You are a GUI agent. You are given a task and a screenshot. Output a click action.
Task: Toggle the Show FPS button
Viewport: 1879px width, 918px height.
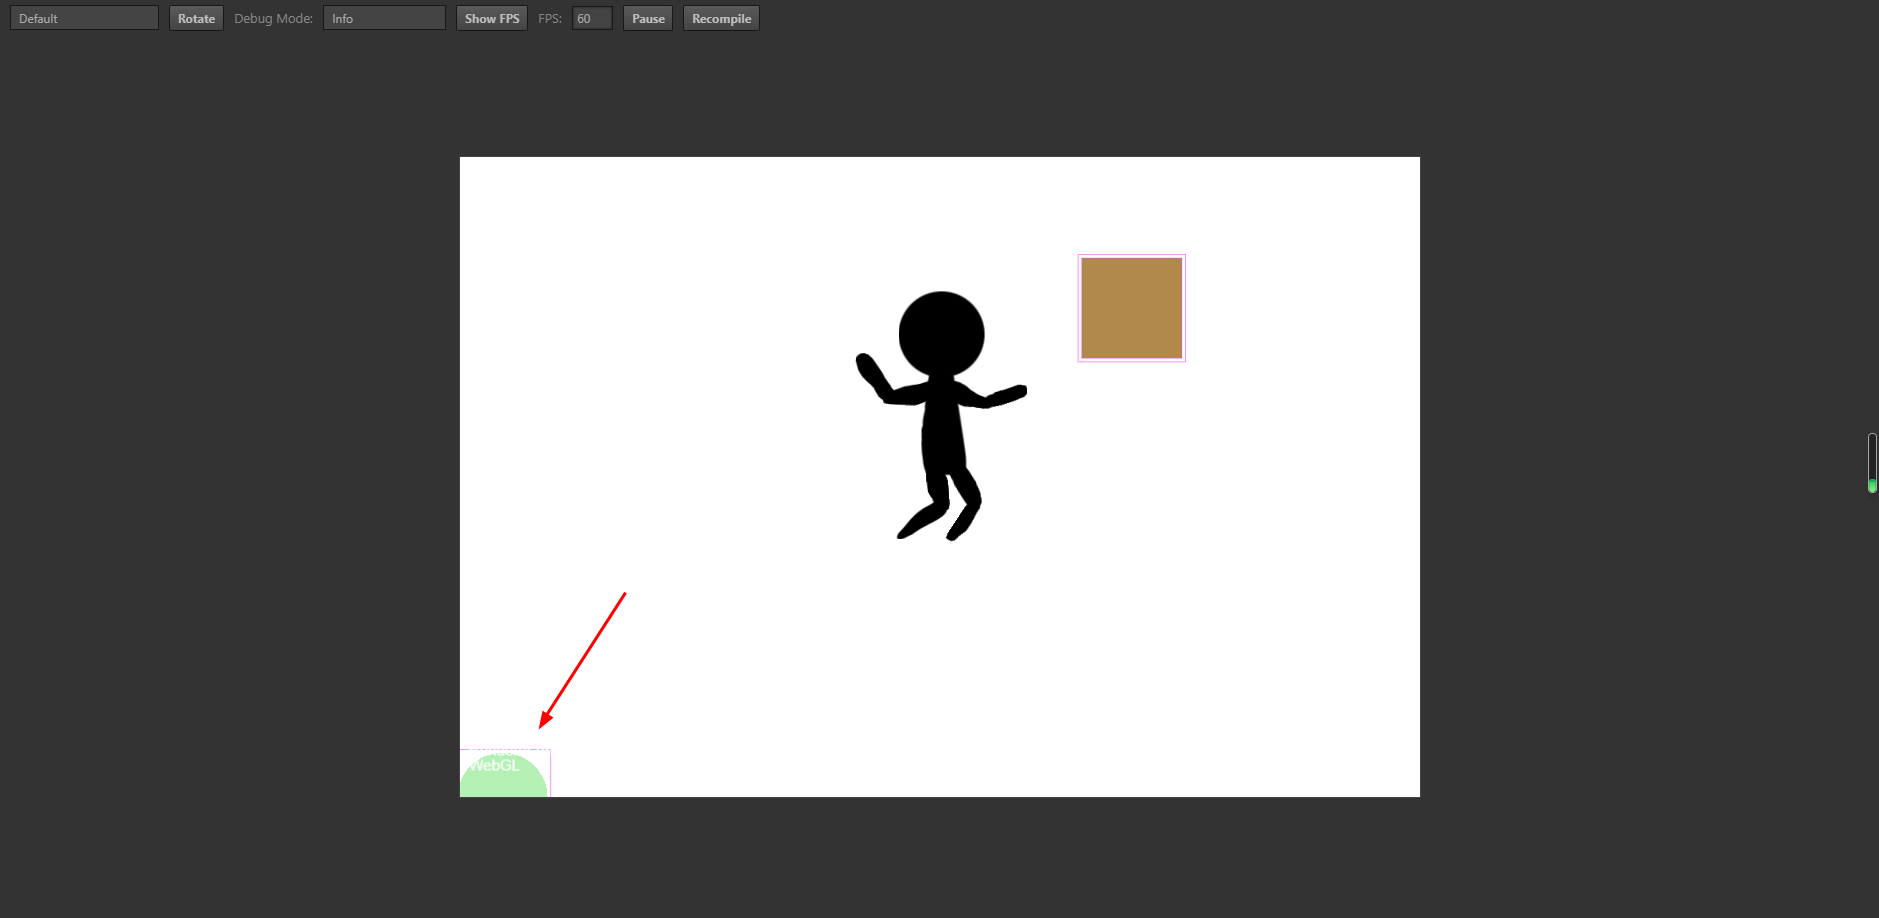point(492,18)
